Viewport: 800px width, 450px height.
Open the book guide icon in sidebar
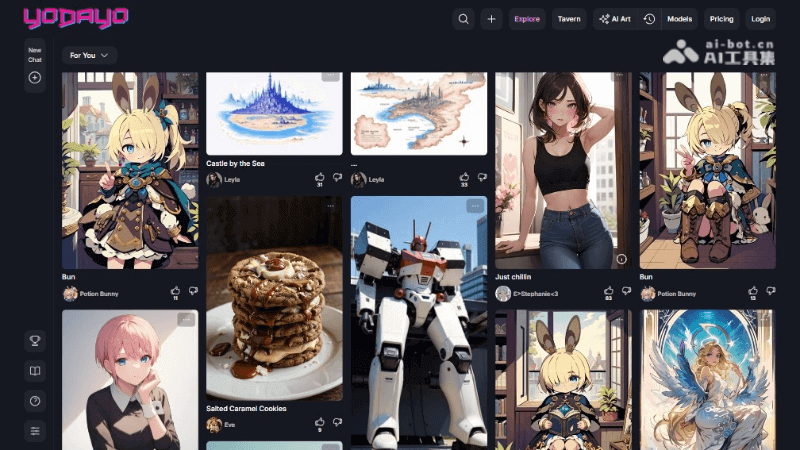35,371
